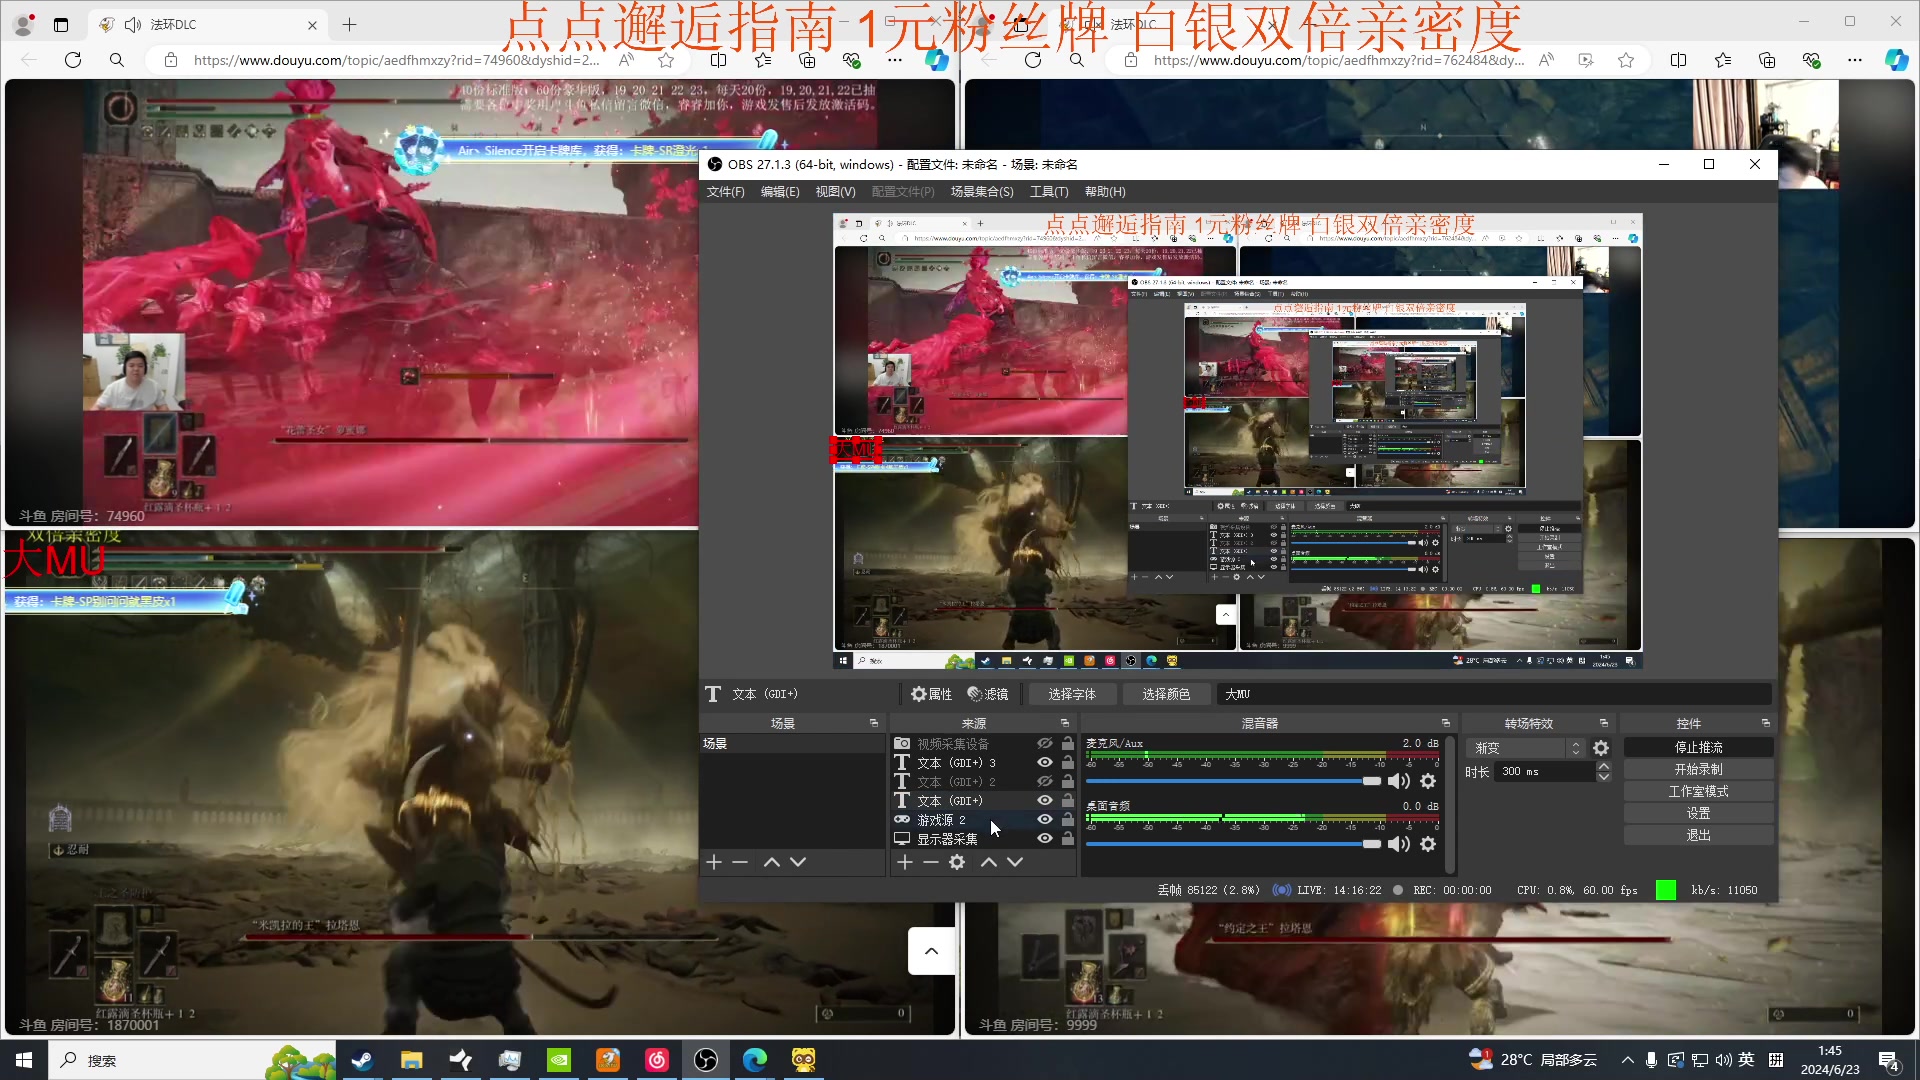The height and width of the screenshot is (1080, 1920).
Task: Open the 编辑(E) menu
Action: tap(780, 192)
